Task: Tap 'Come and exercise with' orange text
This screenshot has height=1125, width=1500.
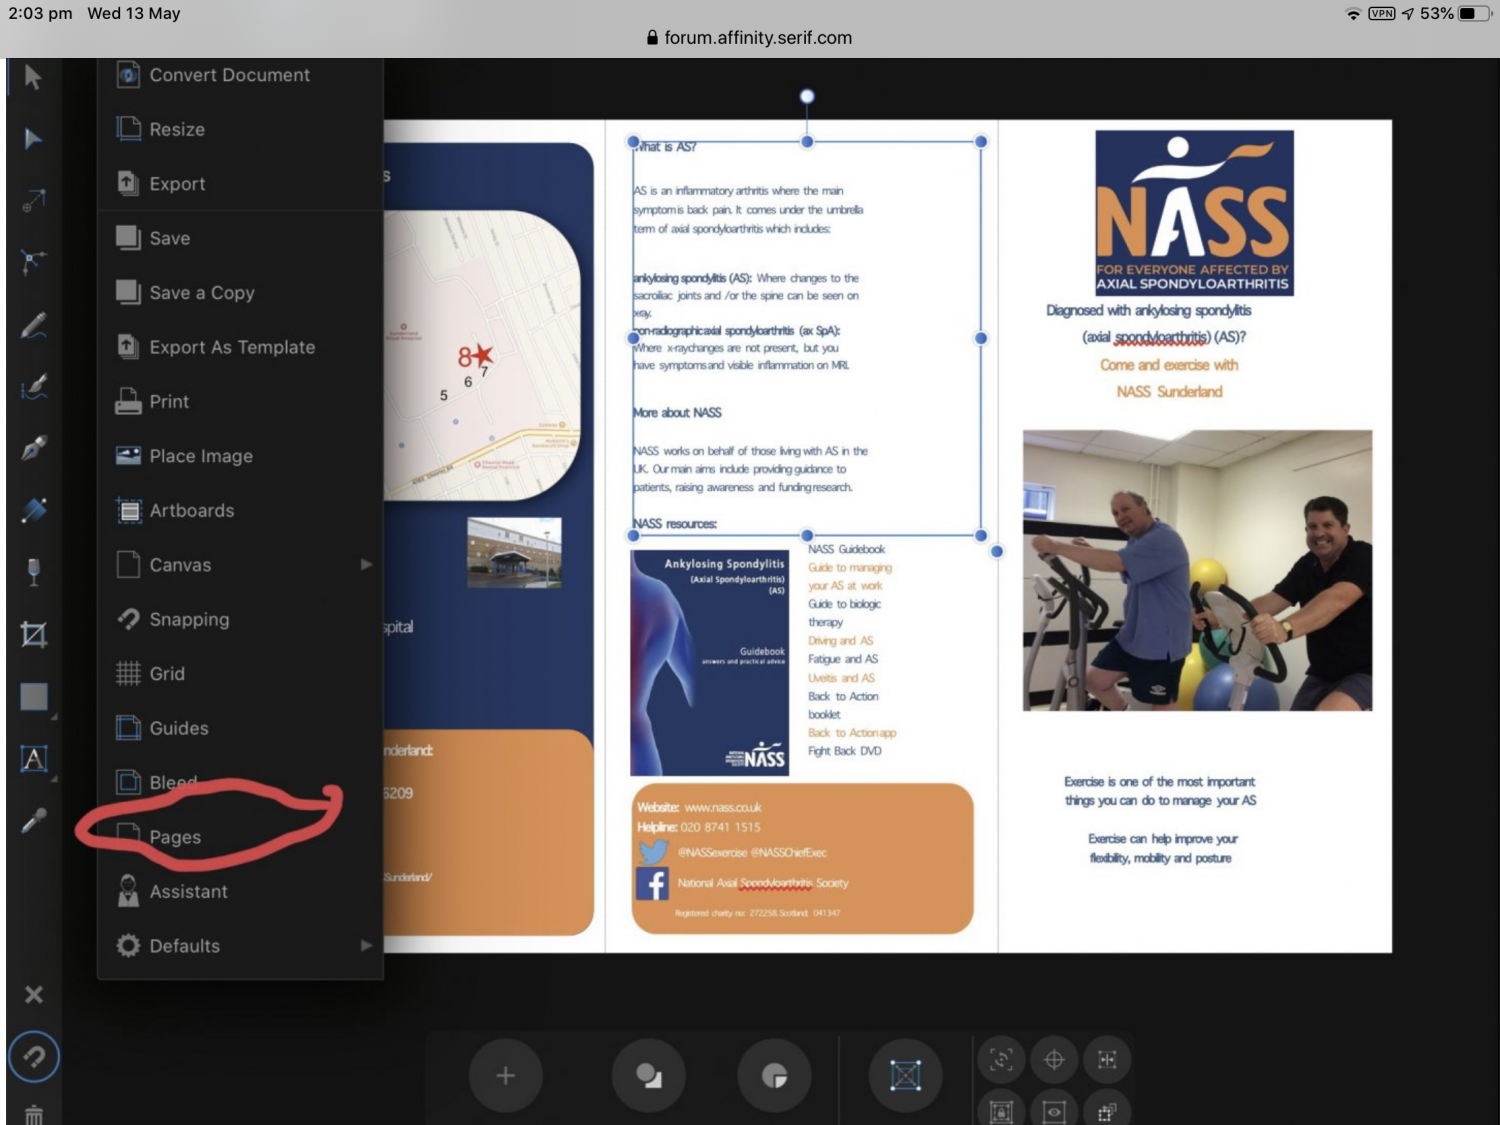Action: (x=1169, y=365)
